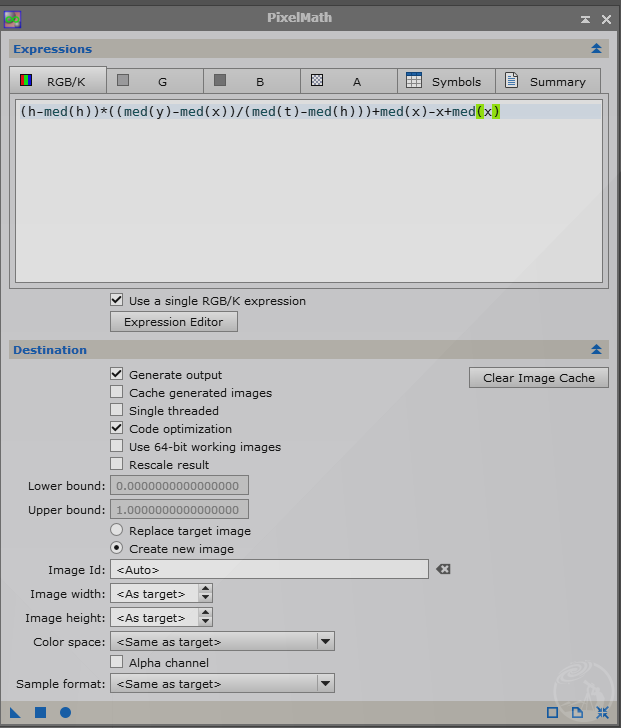
Task: Click the square outline icon in bottom bar
Action: pos(552,713)
